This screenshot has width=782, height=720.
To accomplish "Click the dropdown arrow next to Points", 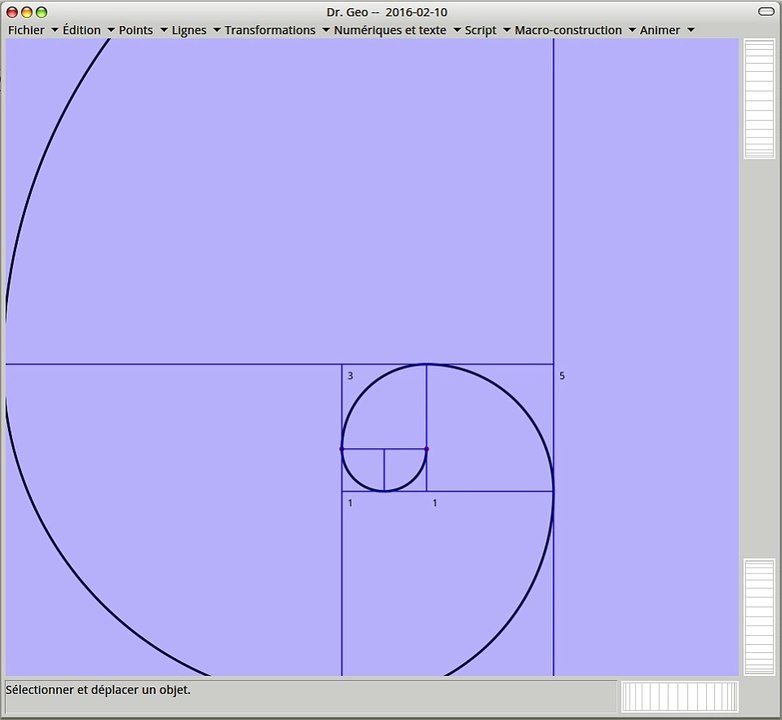I will click(164, 30).
